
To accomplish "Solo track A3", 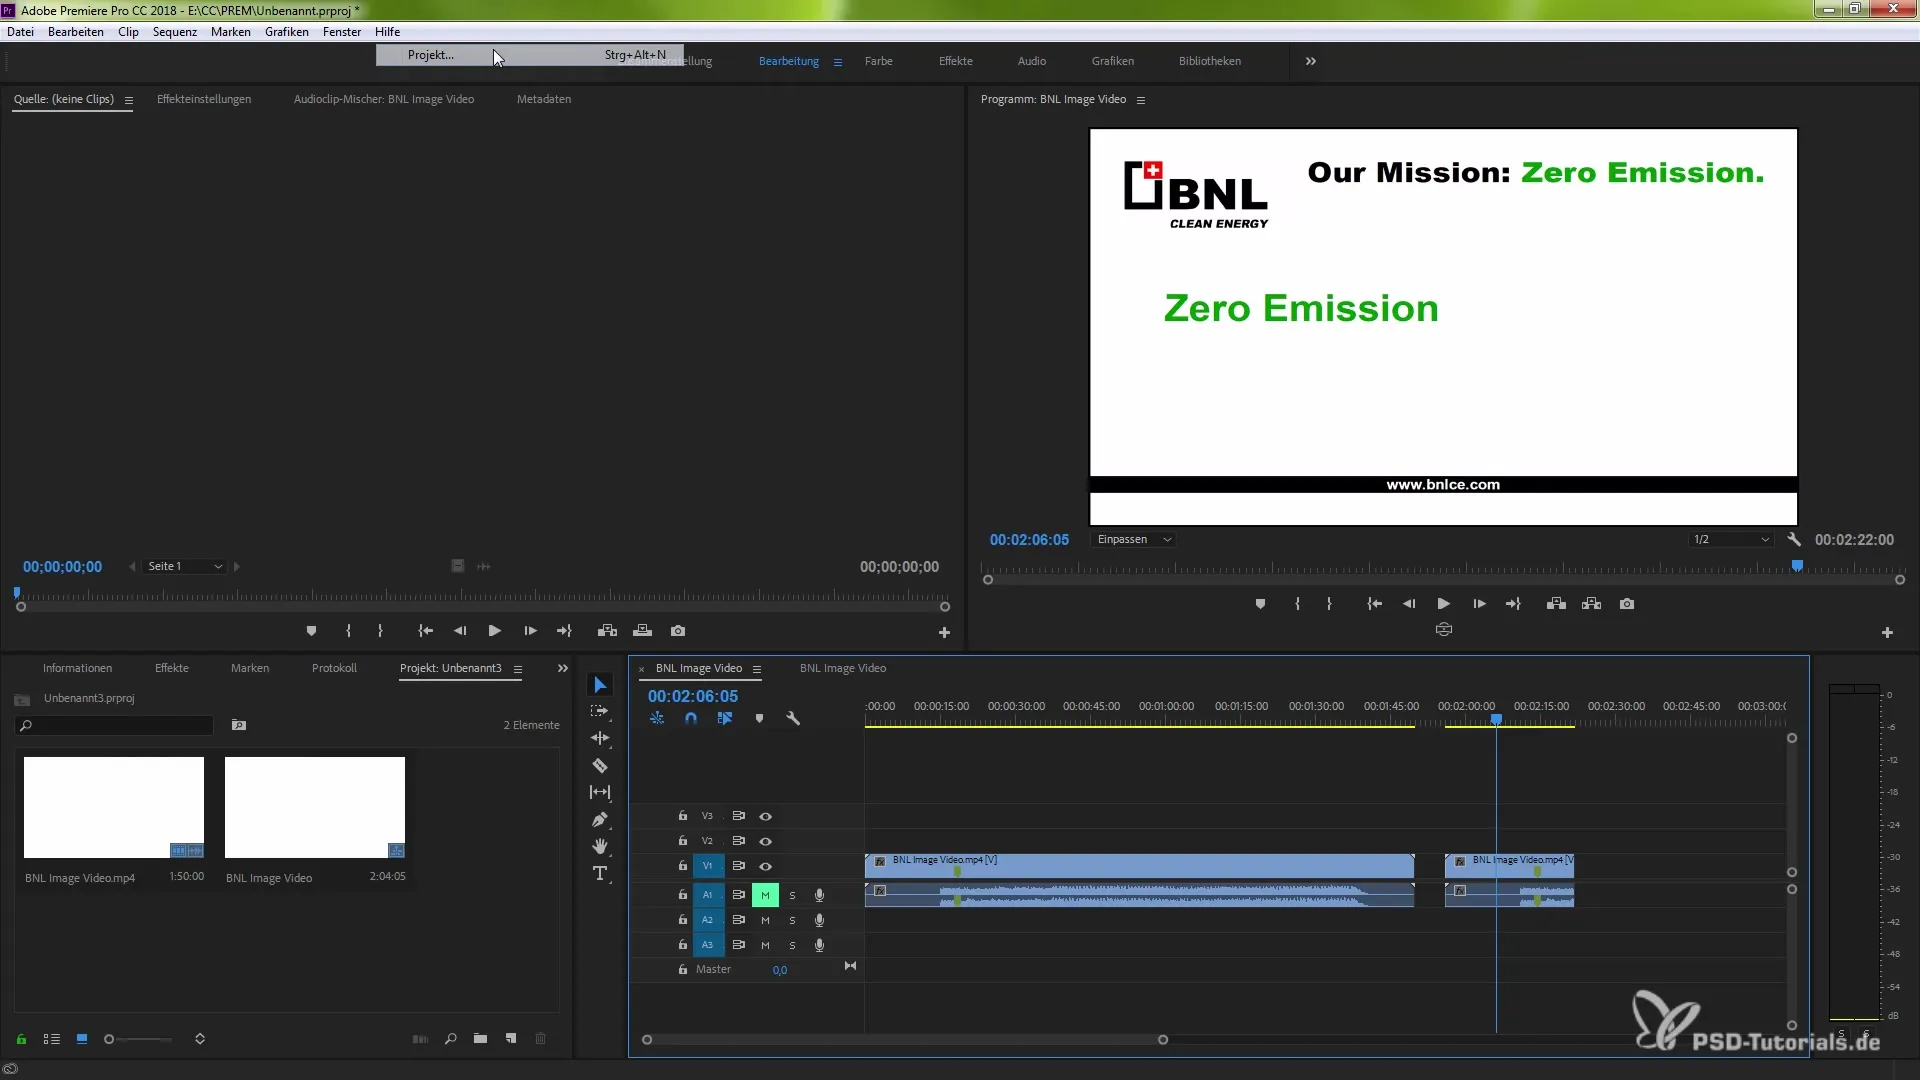I will coord(792,945).
